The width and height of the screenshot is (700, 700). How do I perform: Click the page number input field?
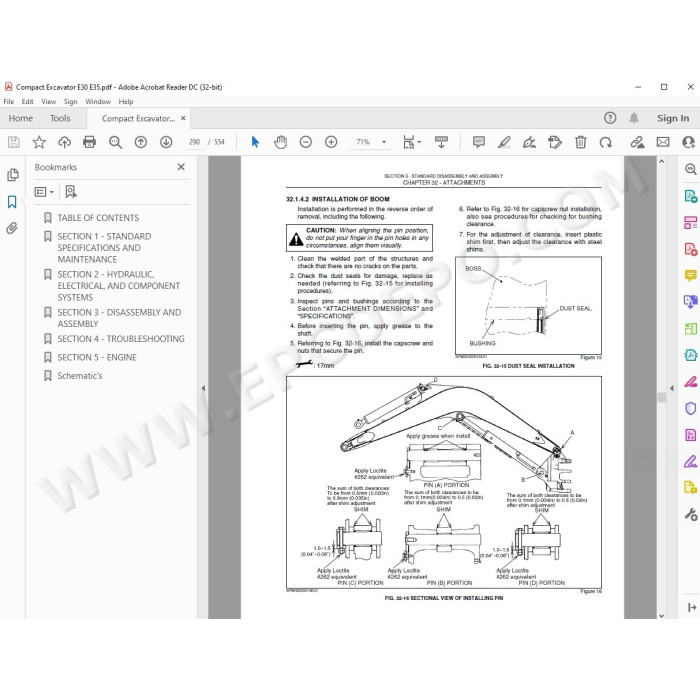click(x=194, y=142)
